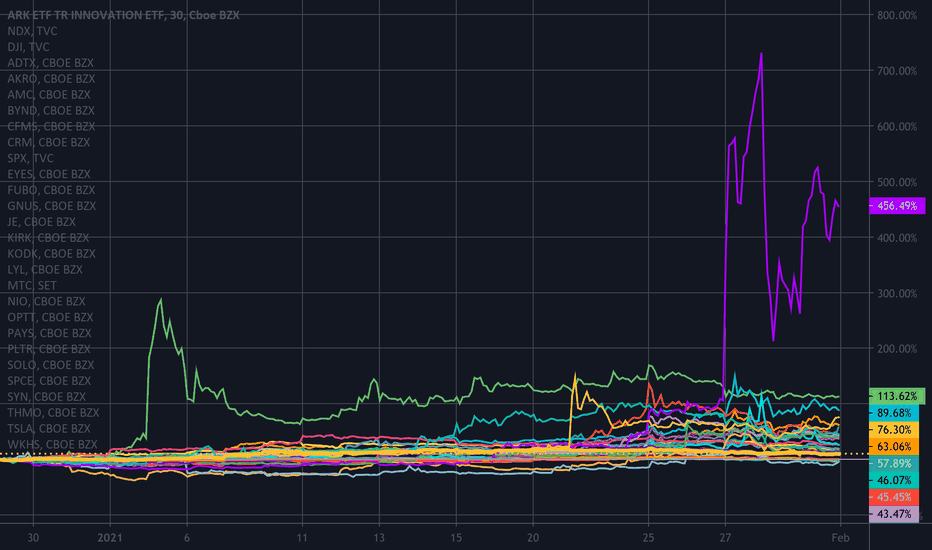Select the SPX, TVC legend entry

(x=30, y=158)
